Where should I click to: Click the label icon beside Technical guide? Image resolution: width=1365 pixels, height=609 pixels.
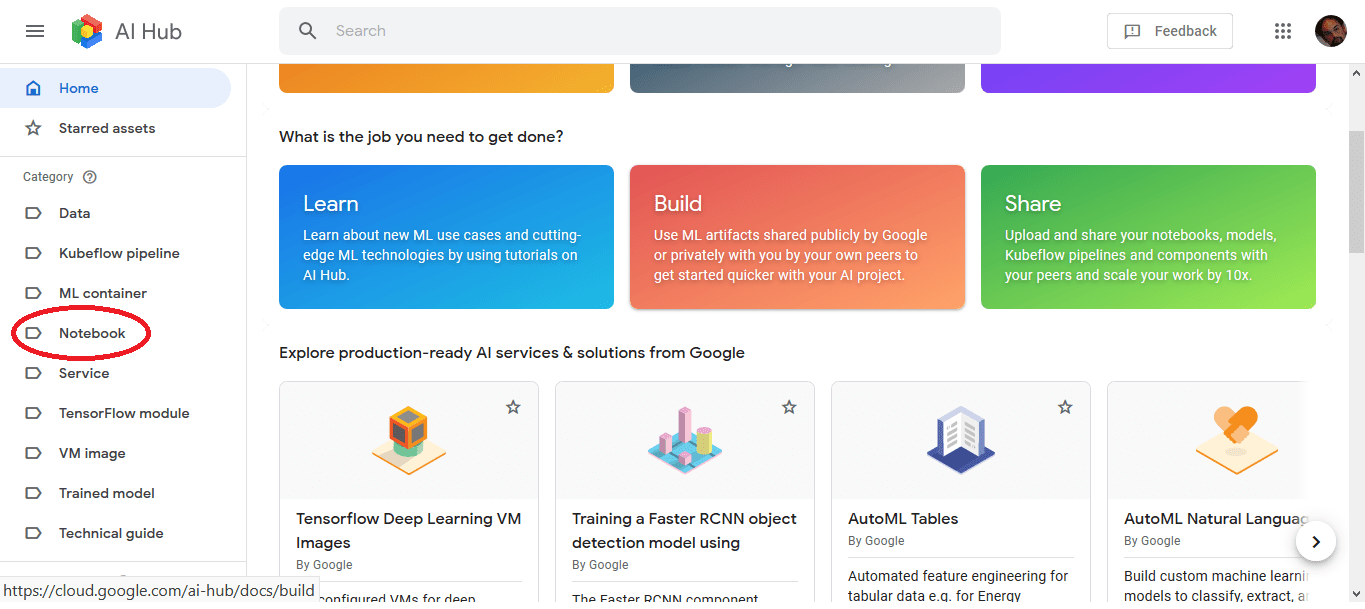point(33,533)
